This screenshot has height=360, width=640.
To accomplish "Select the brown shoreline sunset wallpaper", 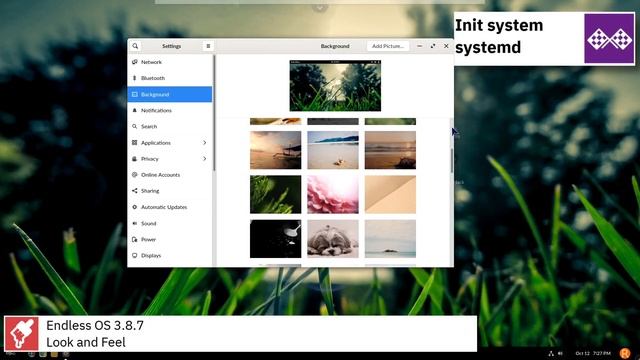I will coord(390,150).
